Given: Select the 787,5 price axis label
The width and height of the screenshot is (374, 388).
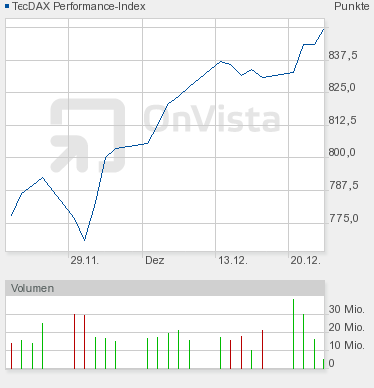Looking at the screenshot, I should 344,185.
